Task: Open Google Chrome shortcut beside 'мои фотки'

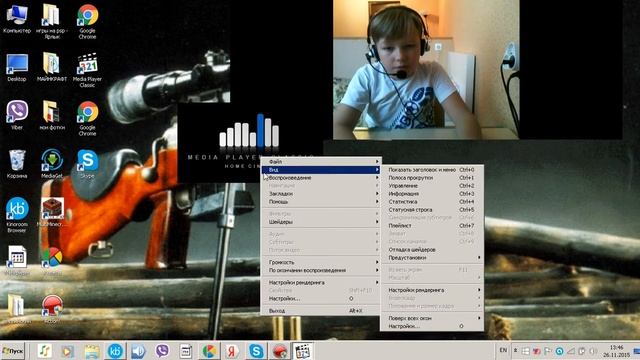Action: click(87, 118)
